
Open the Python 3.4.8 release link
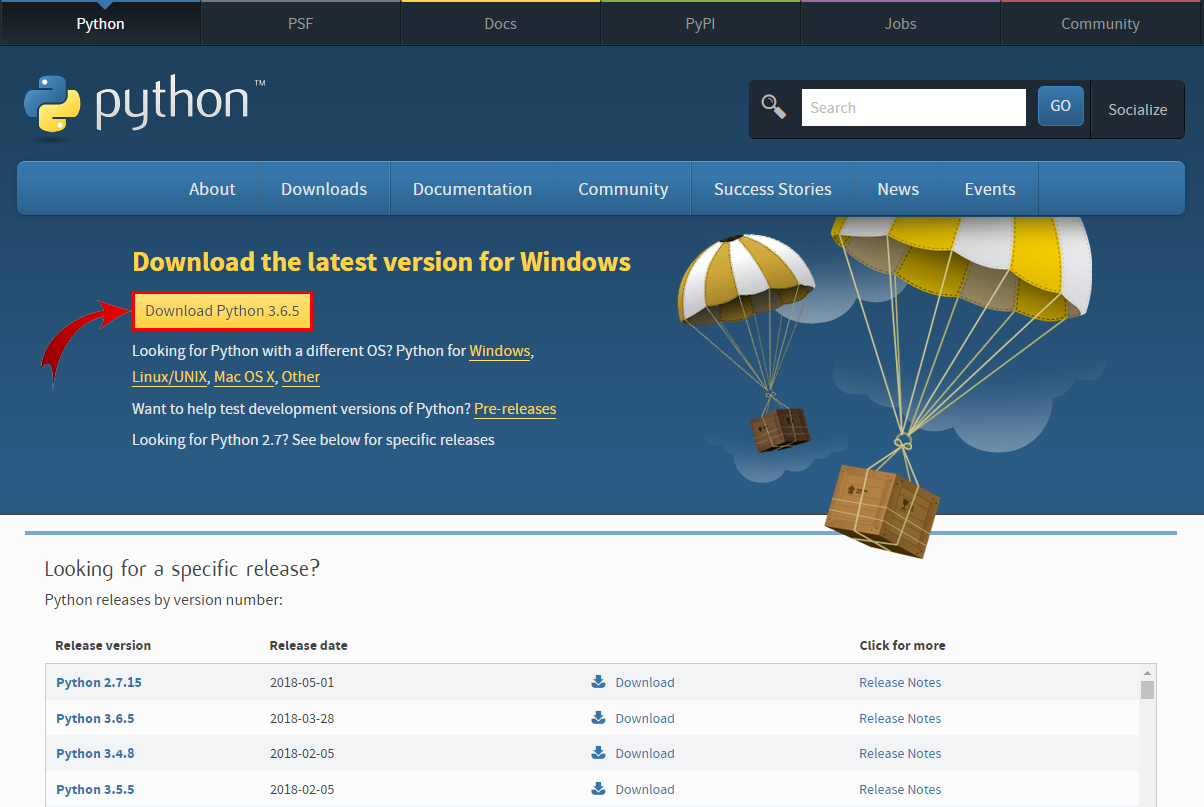click(x=95, y=753)
